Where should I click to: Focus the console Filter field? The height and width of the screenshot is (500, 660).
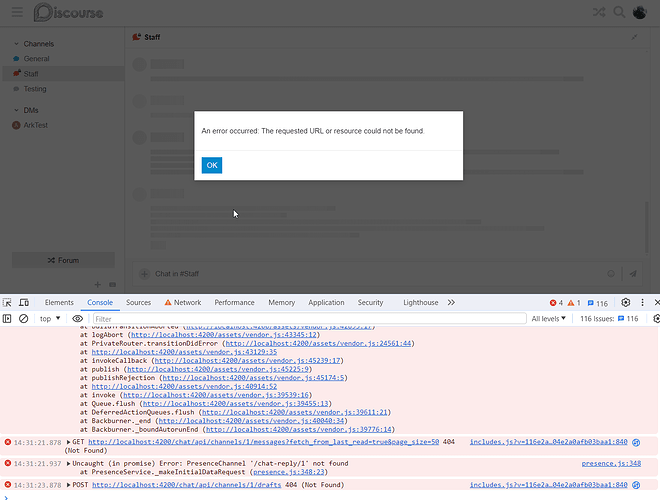pyautogui.click(x=309, y=319)
